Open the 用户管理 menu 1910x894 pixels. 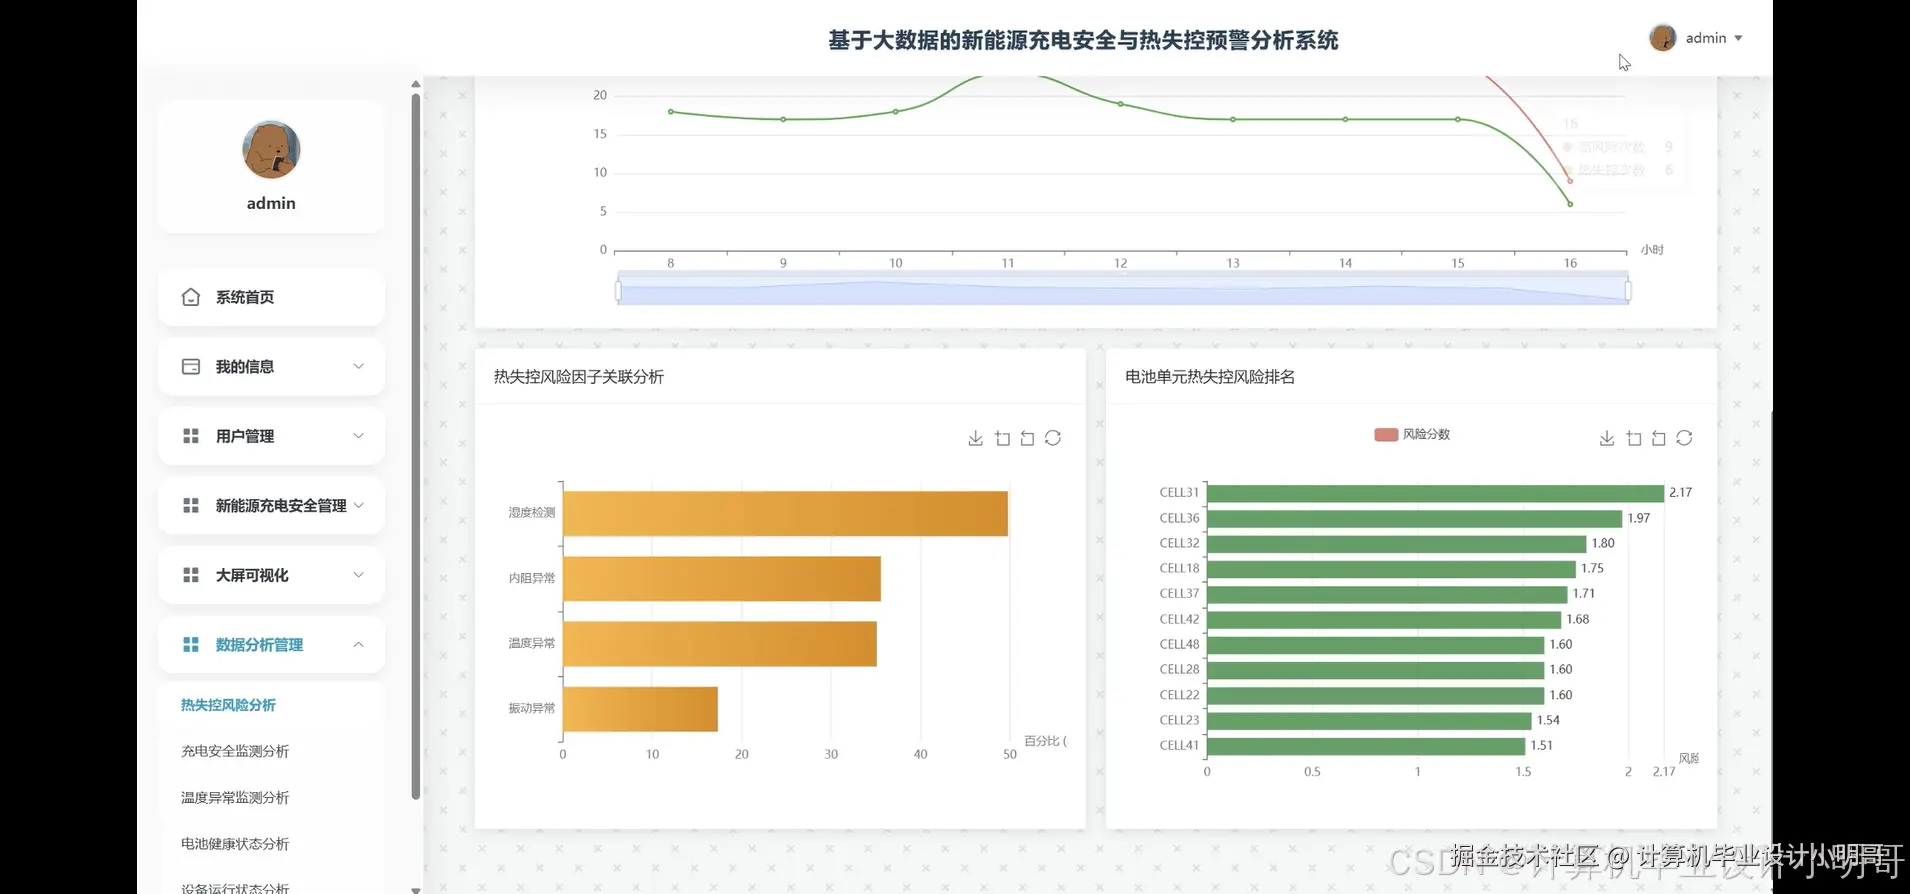(271, 436)
